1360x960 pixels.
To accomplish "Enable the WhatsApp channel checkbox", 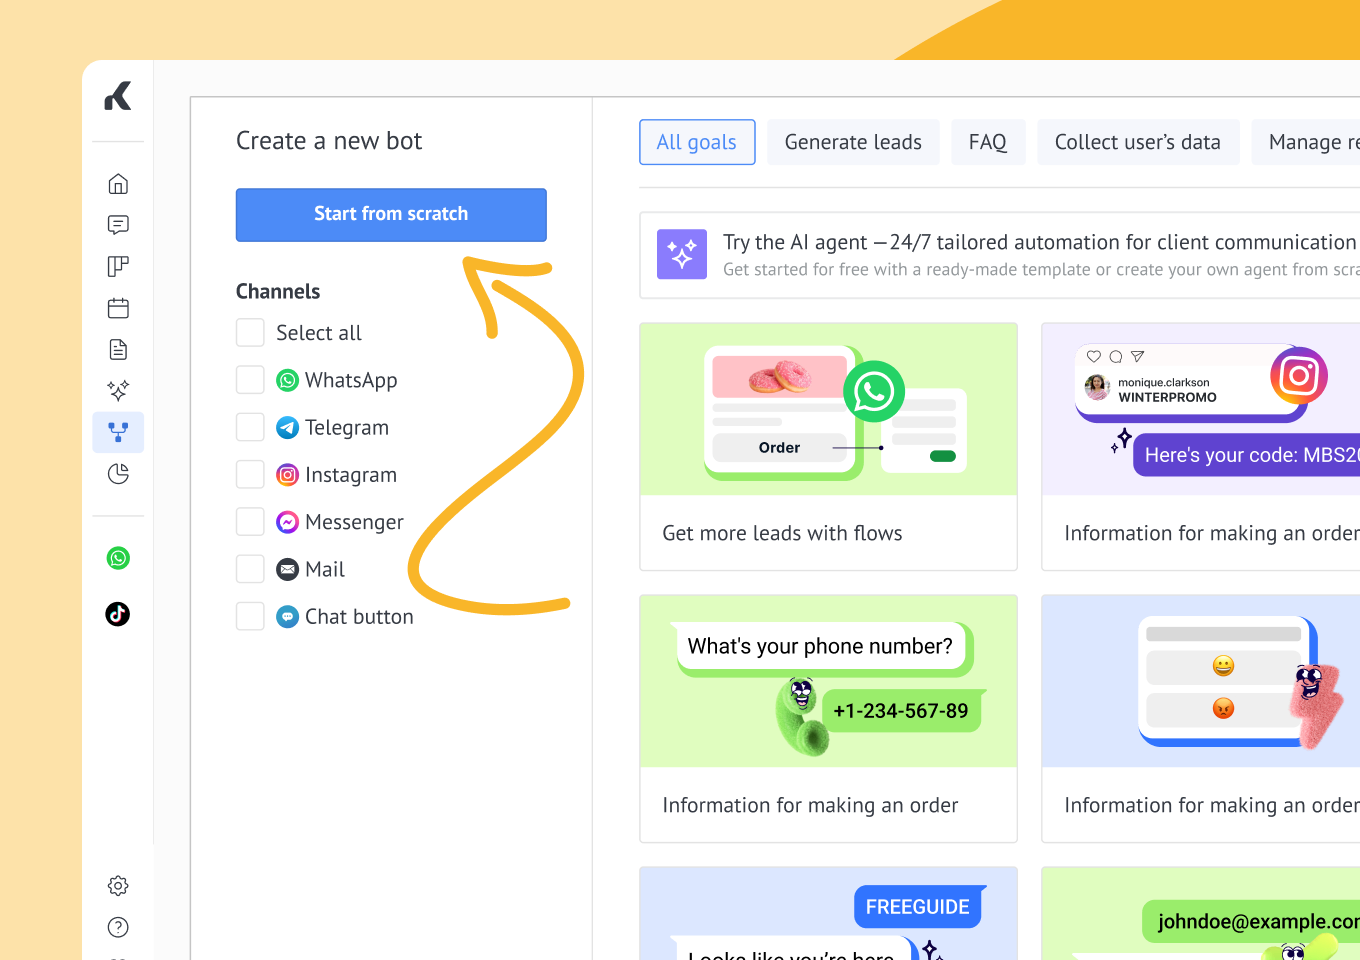I will 250,380.
